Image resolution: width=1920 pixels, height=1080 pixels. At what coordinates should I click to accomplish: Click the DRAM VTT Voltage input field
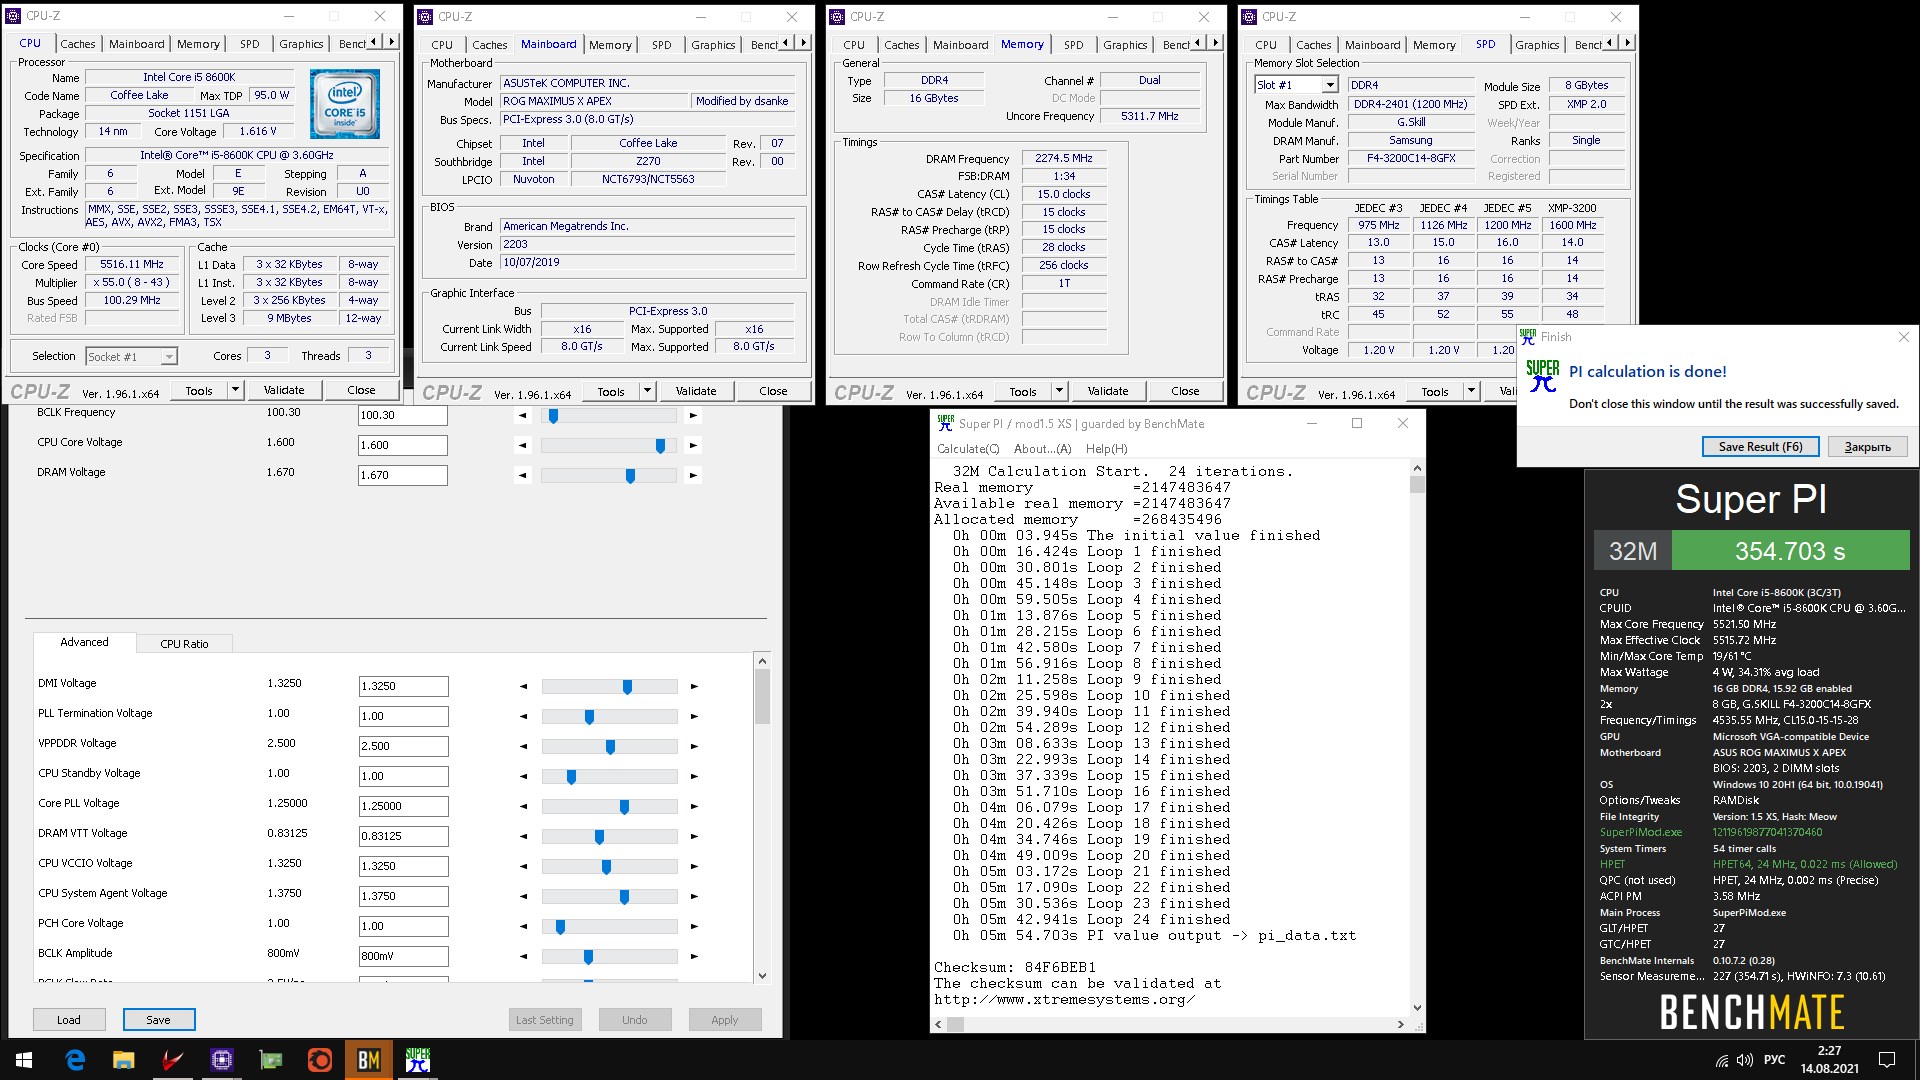tap(404, 836)
